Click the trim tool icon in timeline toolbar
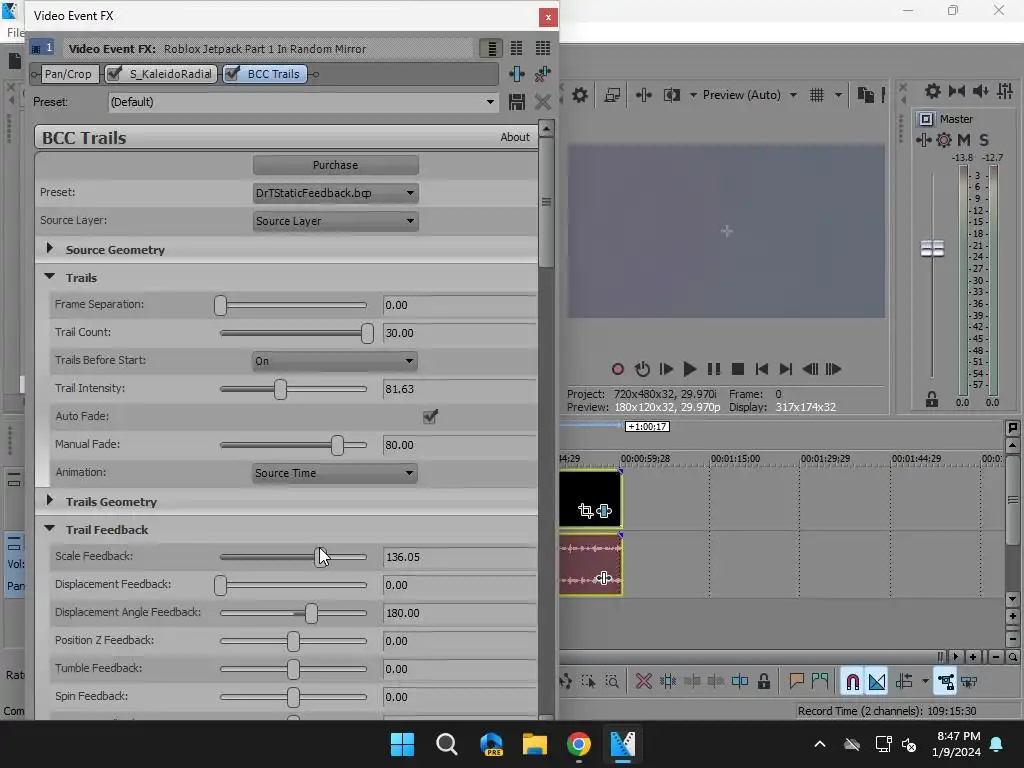Image resolution: width=1024 pixels, height=768 pixels. coord(668,682)
